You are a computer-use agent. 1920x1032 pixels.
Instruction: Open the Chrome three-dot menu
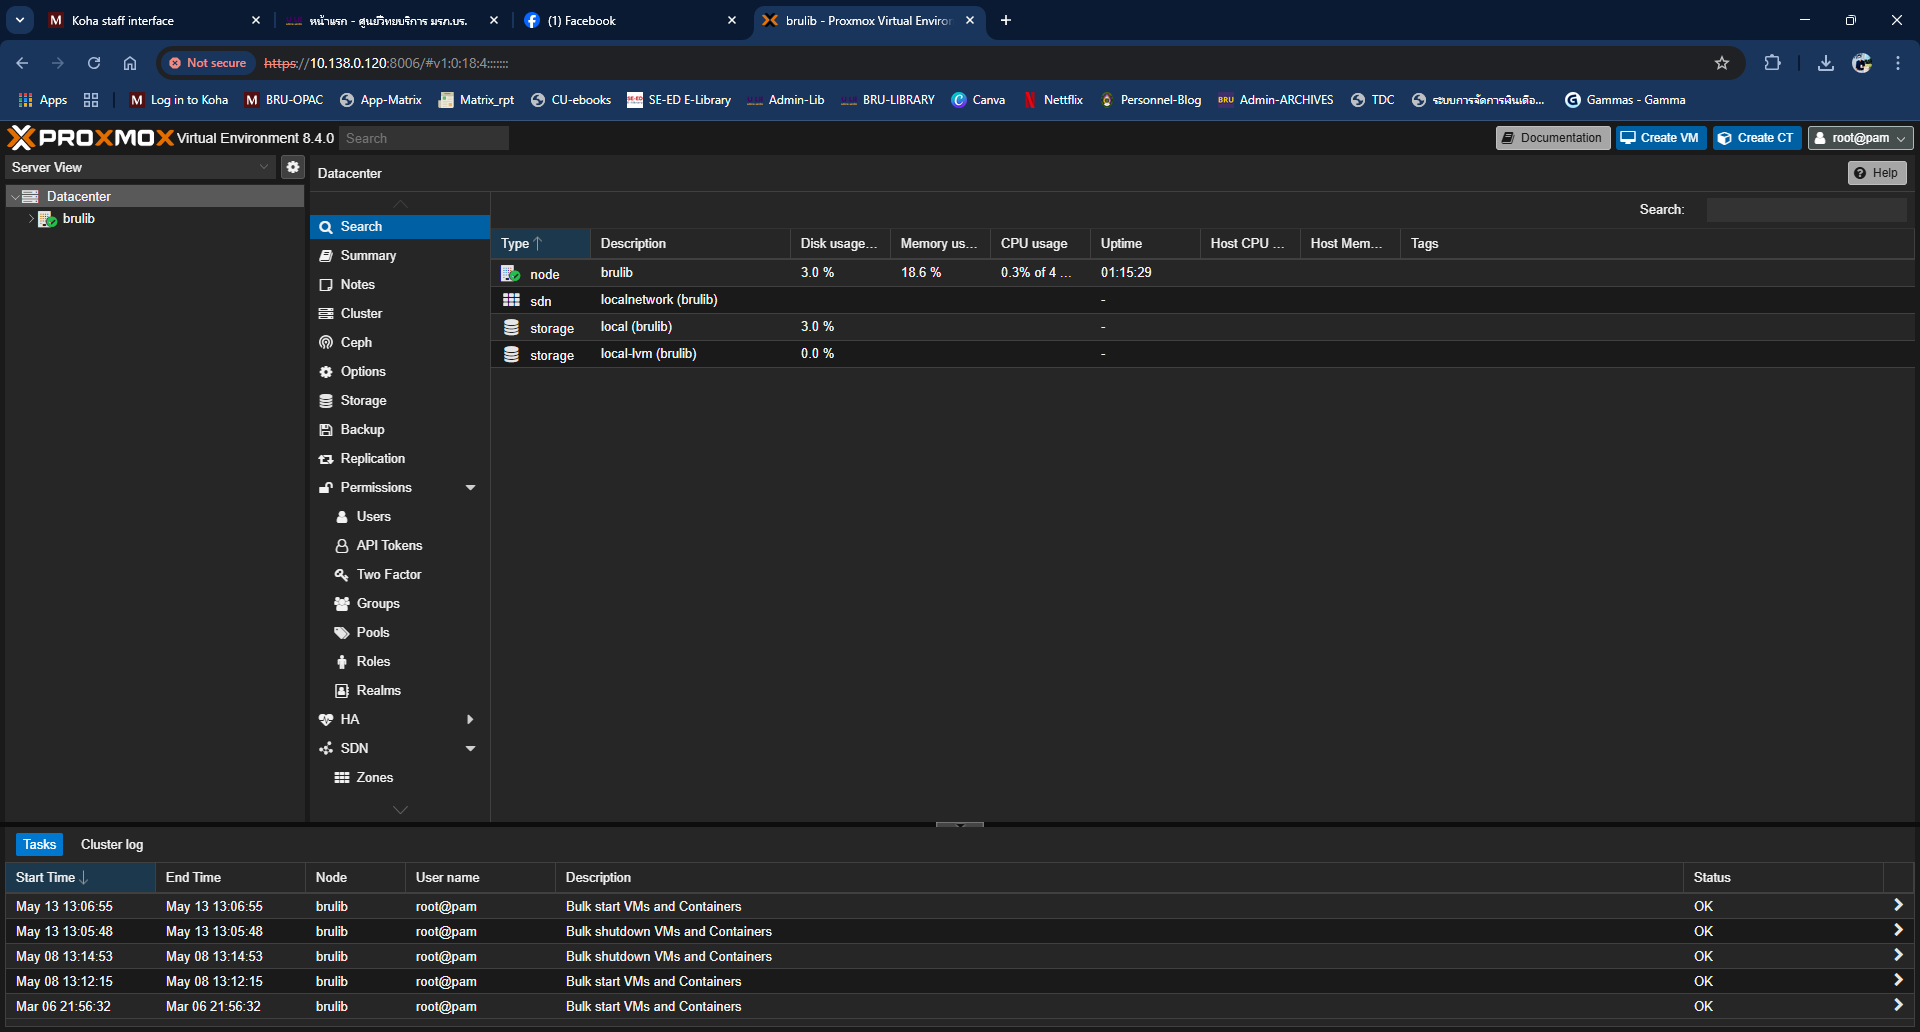(1898, 63)
